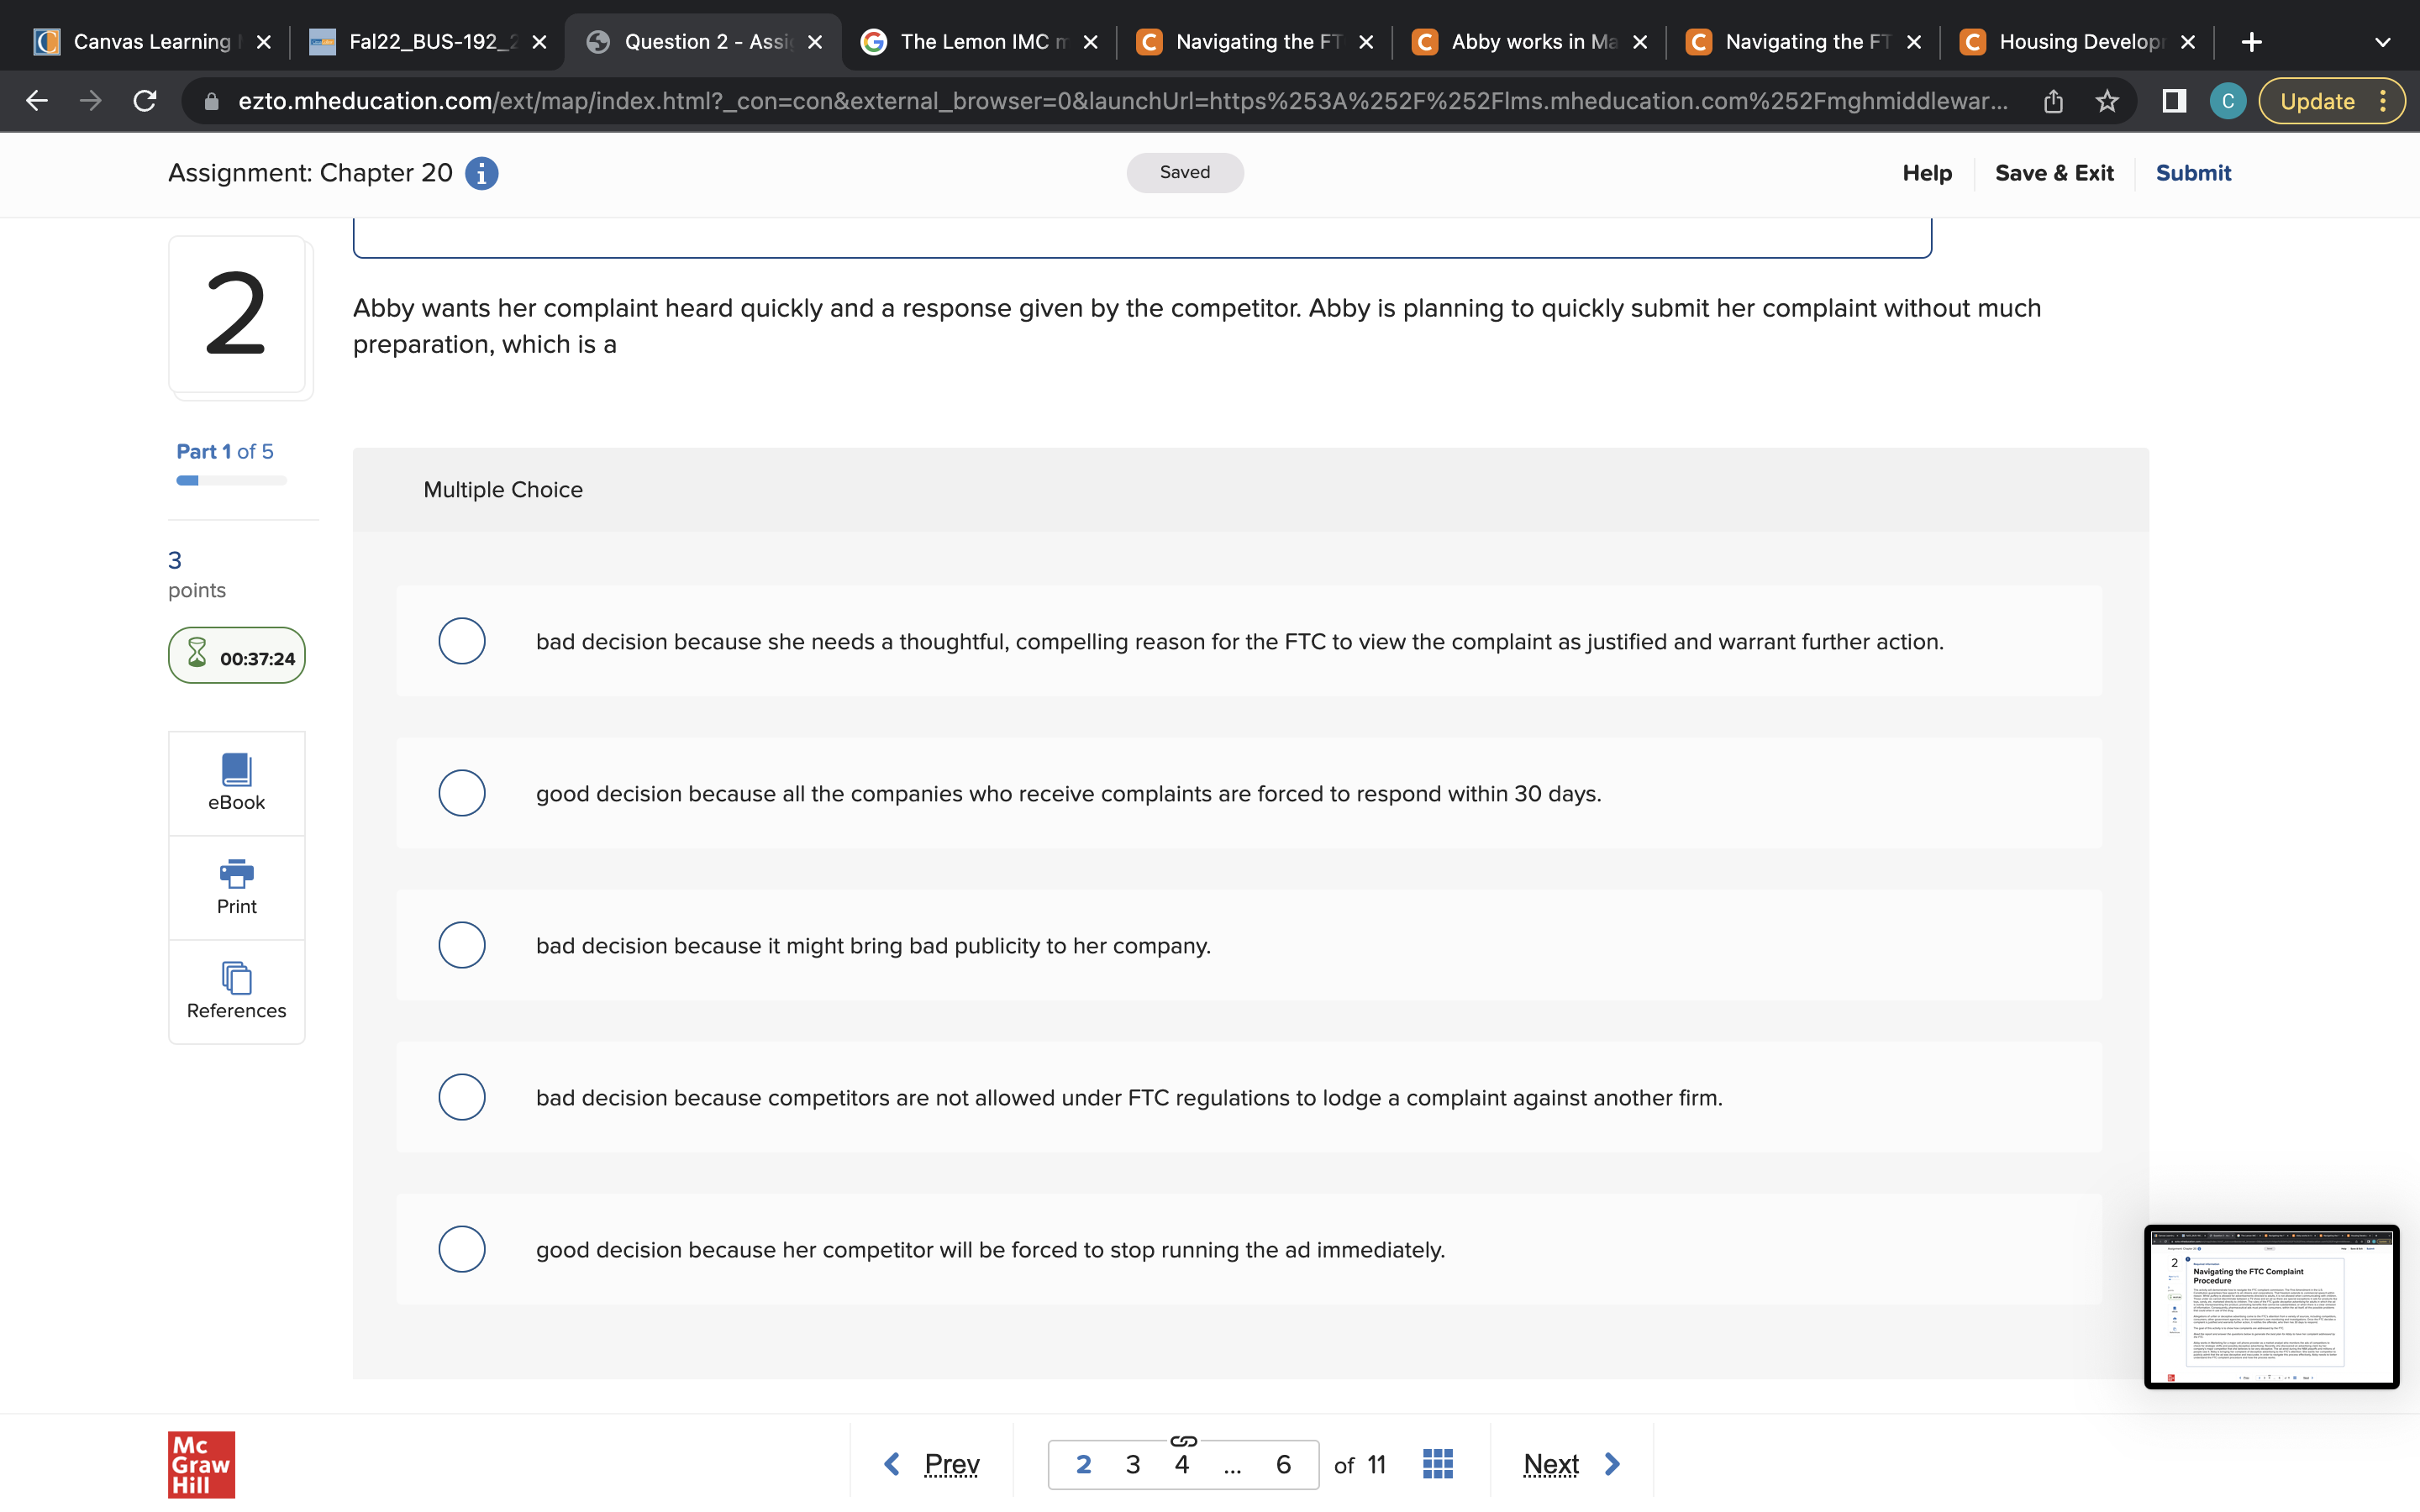Bookmark page with star icon

pyautogui.click(x=2107, y=101)
